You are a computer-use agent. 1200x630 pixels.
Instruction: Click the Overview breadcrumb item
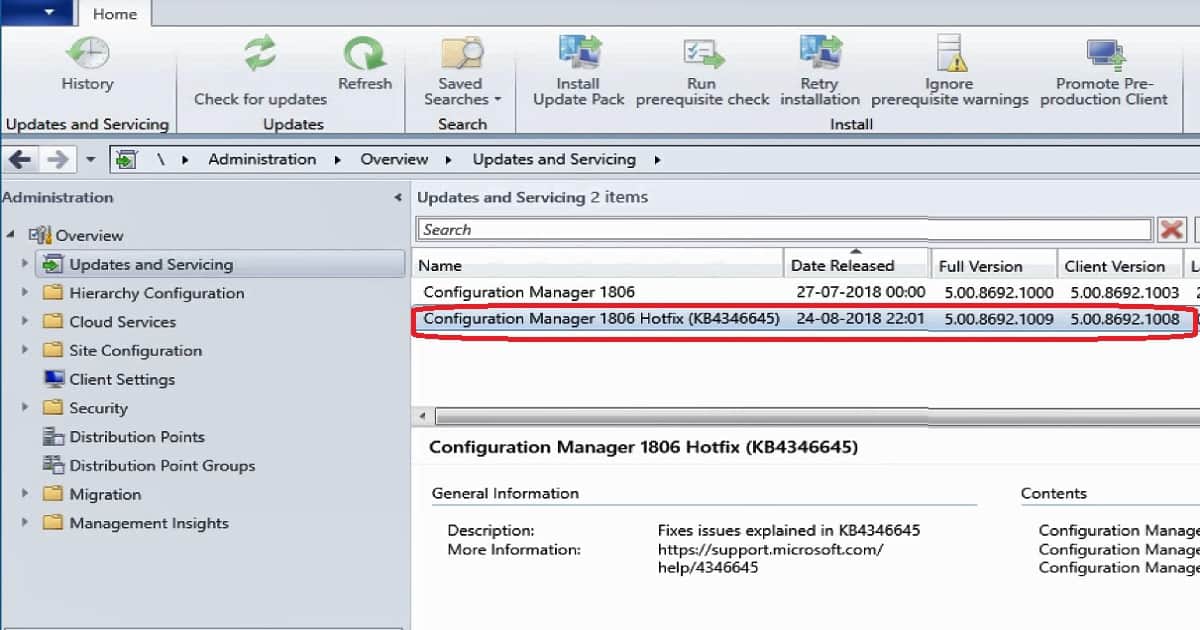(x=394, y=159)
